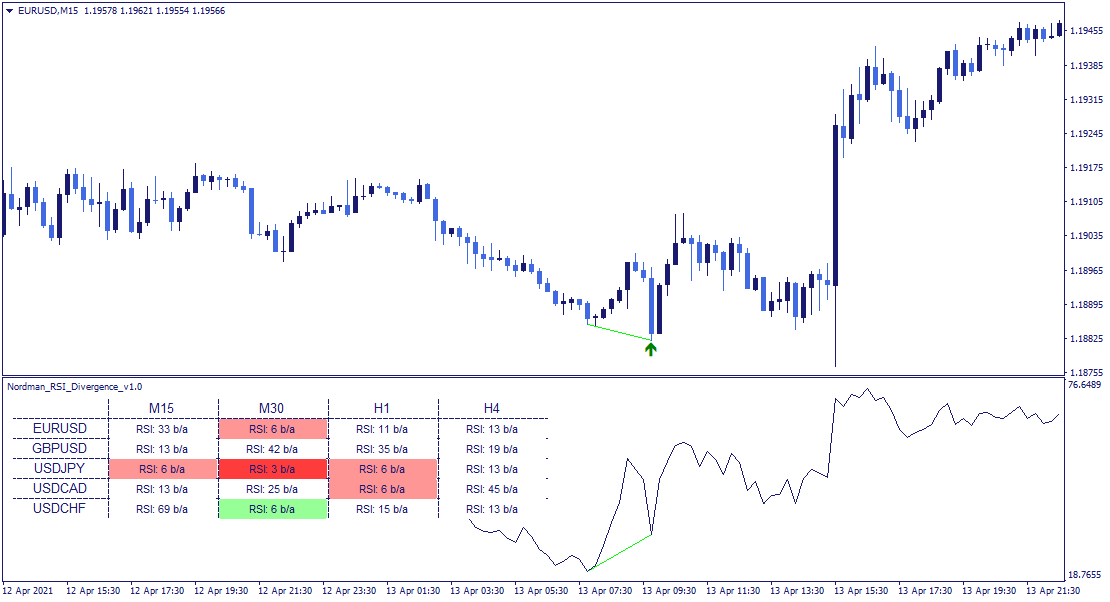The image size is (1110, 602).
Task: Click the 1.19385 price scale label
Action: click(1087, 65)
